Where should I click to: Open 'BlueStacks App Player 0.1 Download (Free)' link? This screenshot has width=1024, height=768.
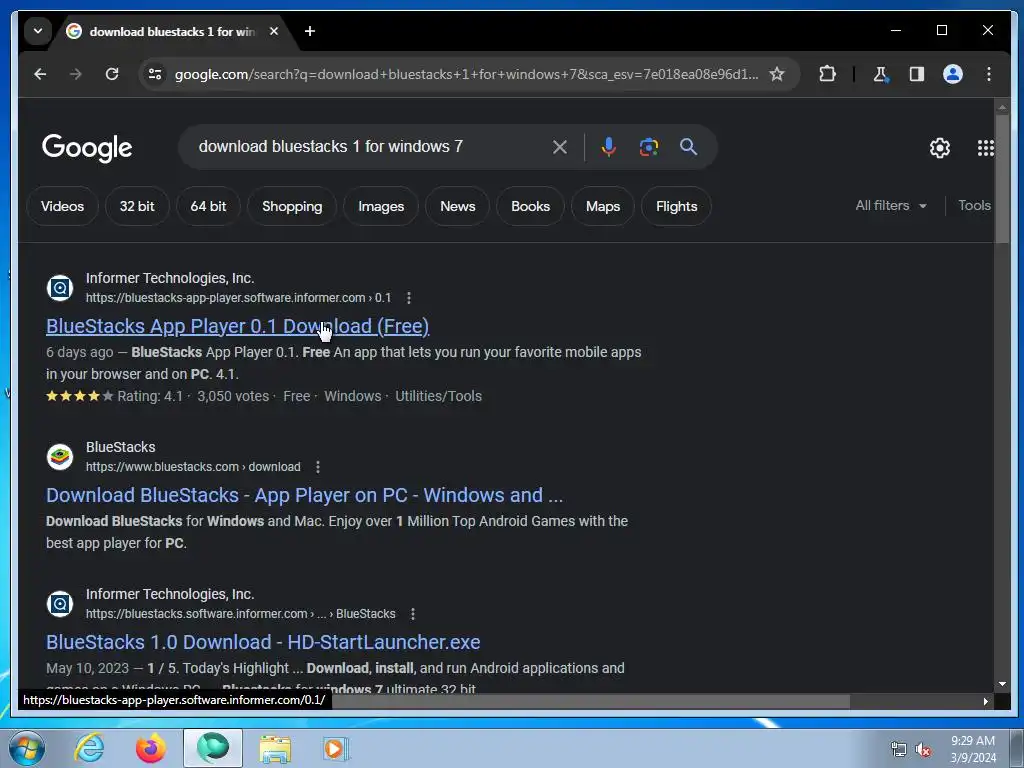click(238, 326)
